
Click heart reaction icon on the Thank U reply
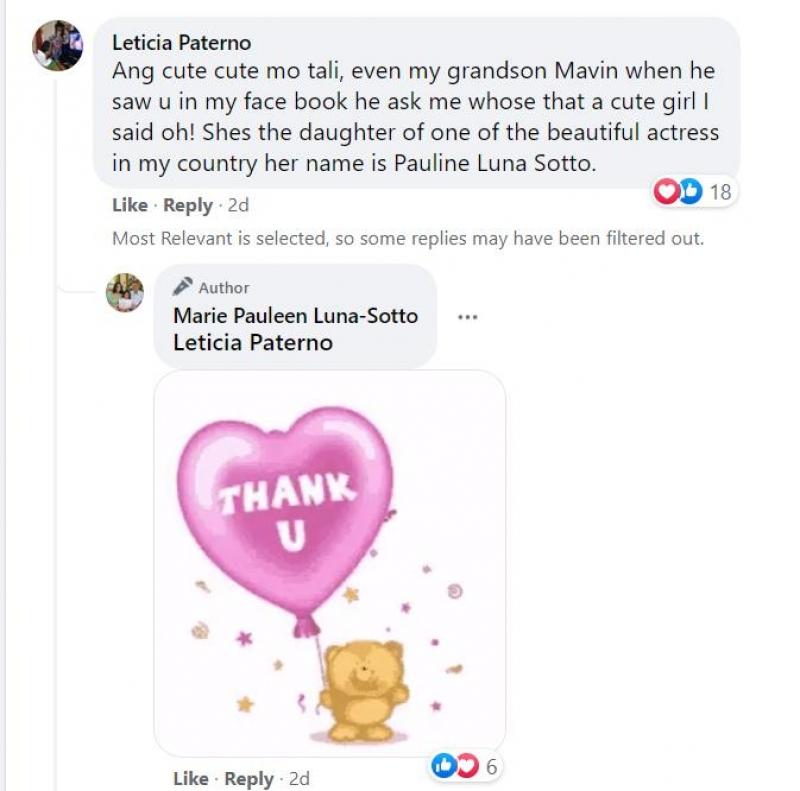(466, 766)
